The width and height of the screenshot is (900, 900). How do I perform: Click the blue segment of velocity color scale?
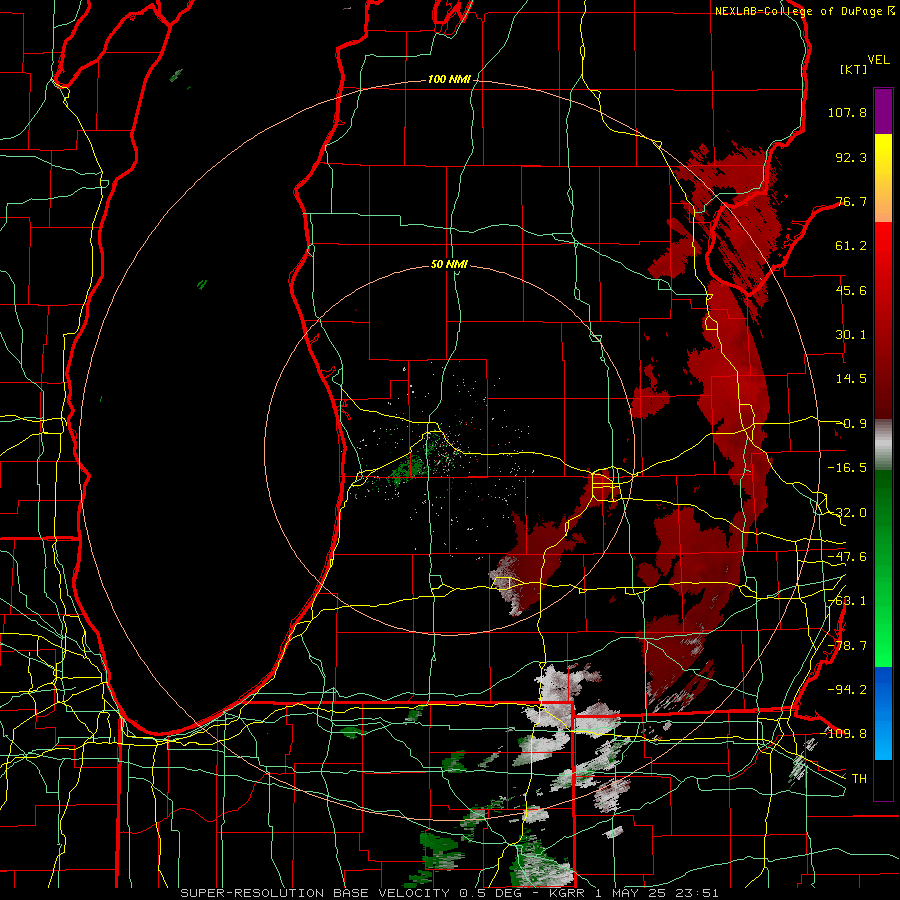pos(883,712)
